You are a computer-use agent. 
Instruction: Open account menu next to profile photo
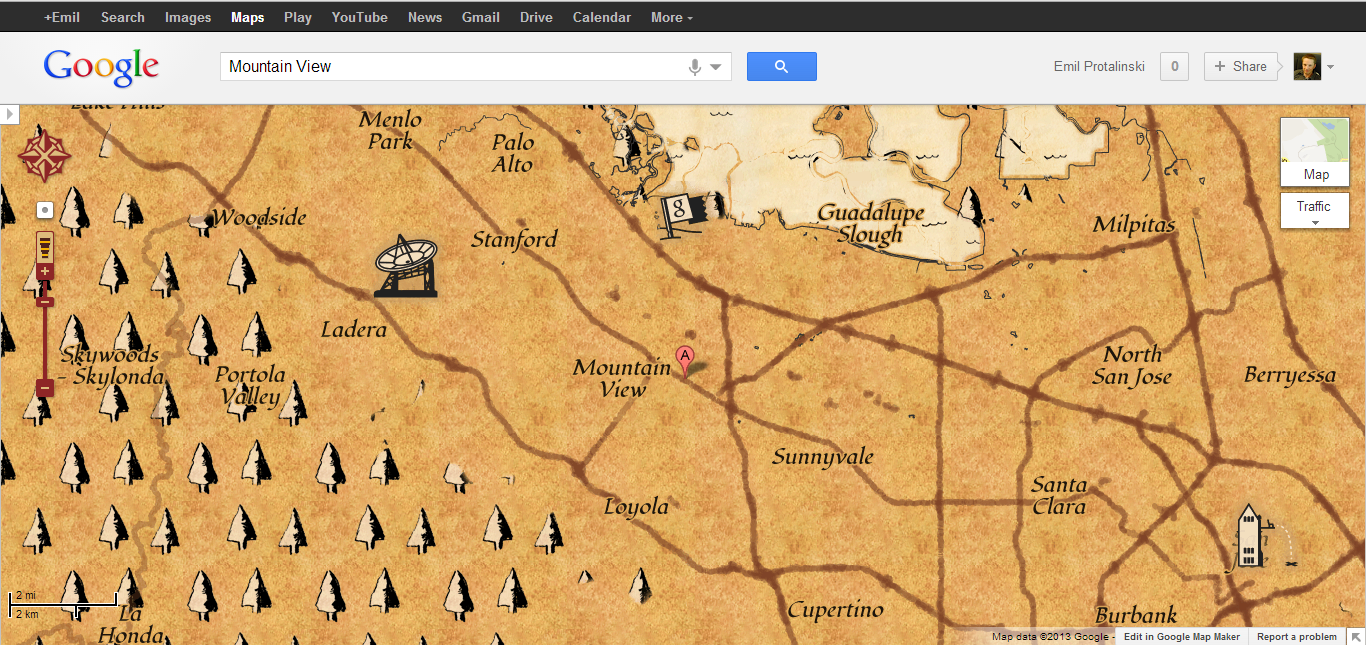coord(1330,67)
